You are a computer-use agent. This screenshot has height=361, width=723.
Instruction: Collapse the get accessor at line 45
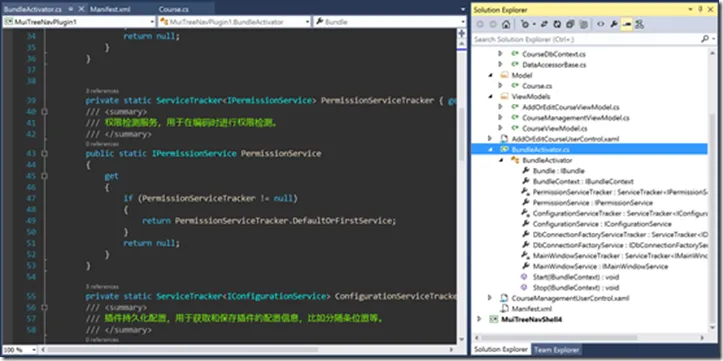click(x=44, y=176)
